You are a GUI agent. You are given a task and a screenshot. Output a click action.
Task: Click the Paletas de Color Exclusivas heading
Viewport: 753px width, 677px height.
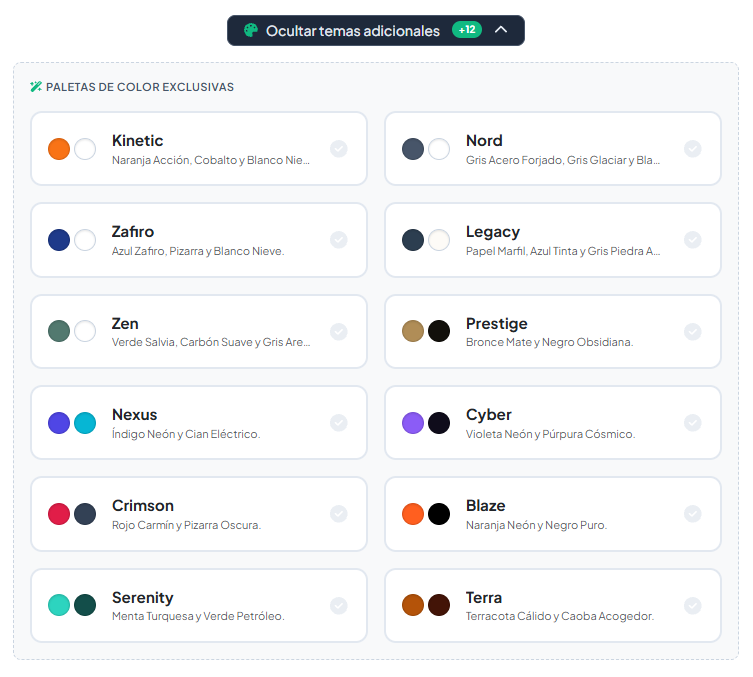[140, 87]
